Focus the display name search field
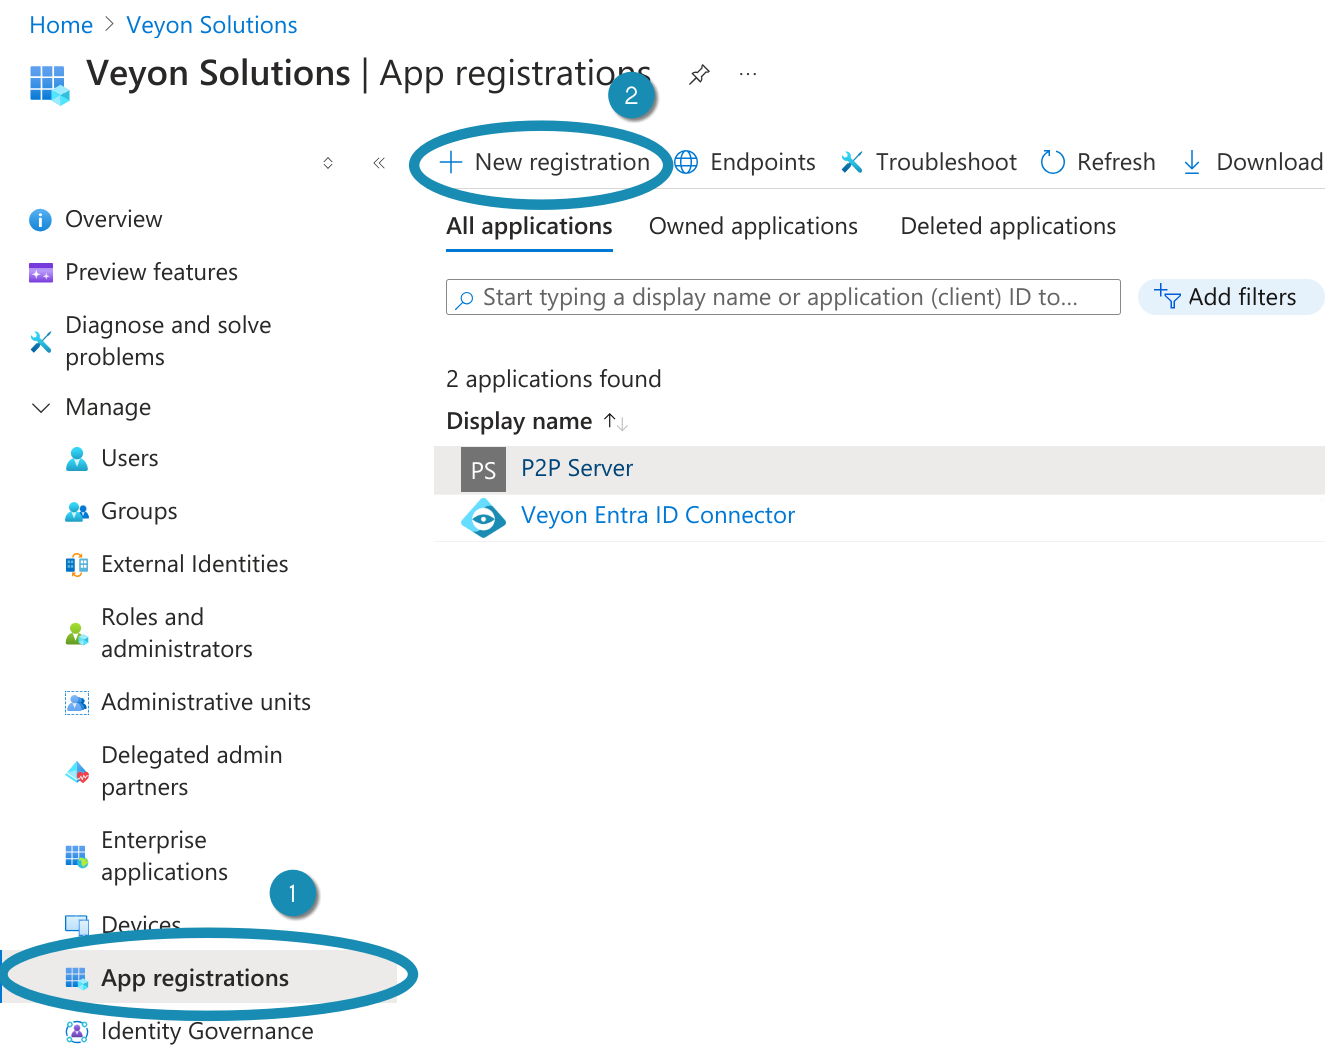1325x1053 pixels. (x=782, y=297)
